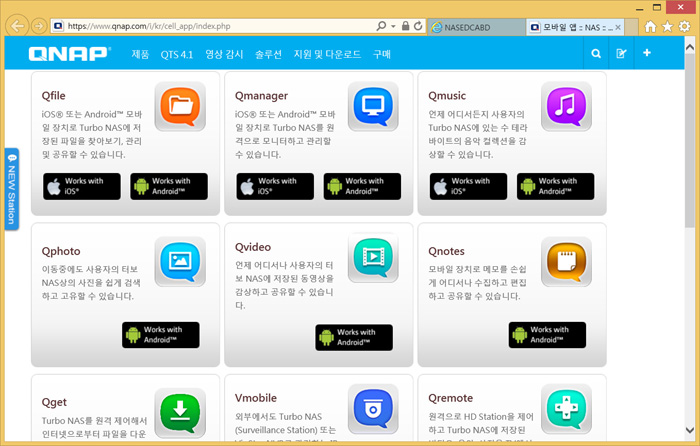700x446 pixels.
Task: Click Qvideo Works with Android badge
Action: point(354,338)
